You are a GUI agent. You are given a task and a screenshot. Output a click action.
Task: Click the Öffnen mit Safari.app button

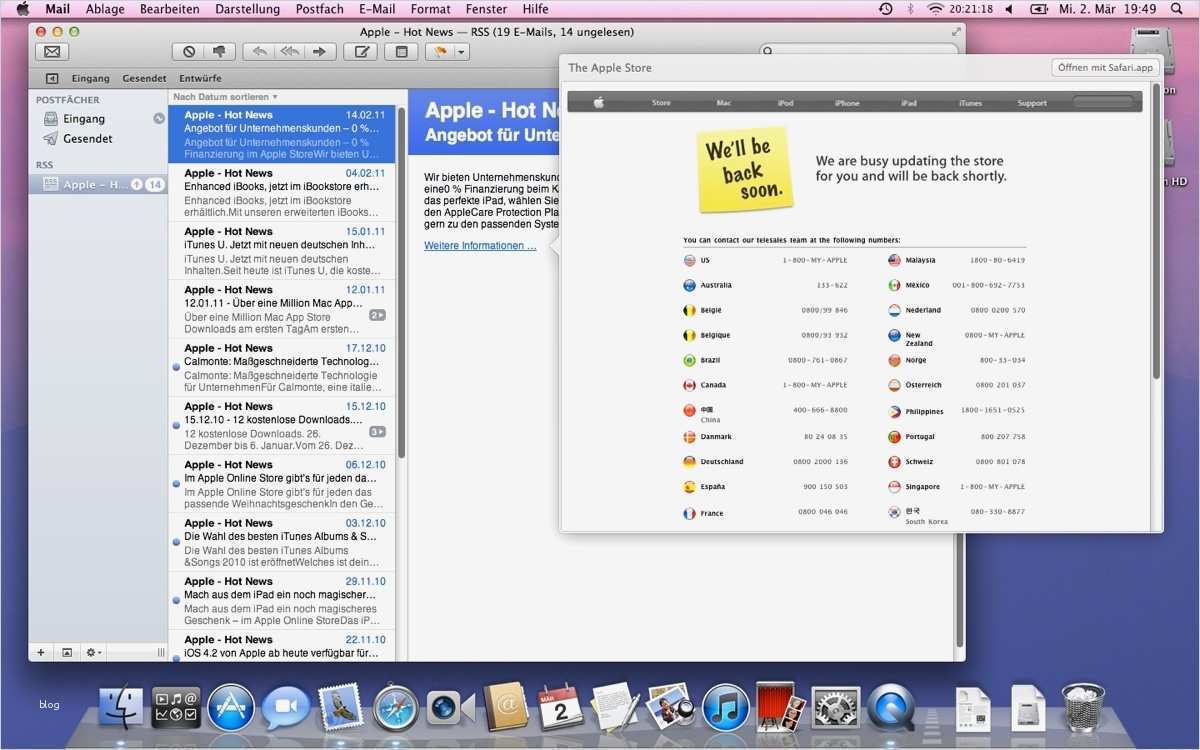pos(1104,67)
